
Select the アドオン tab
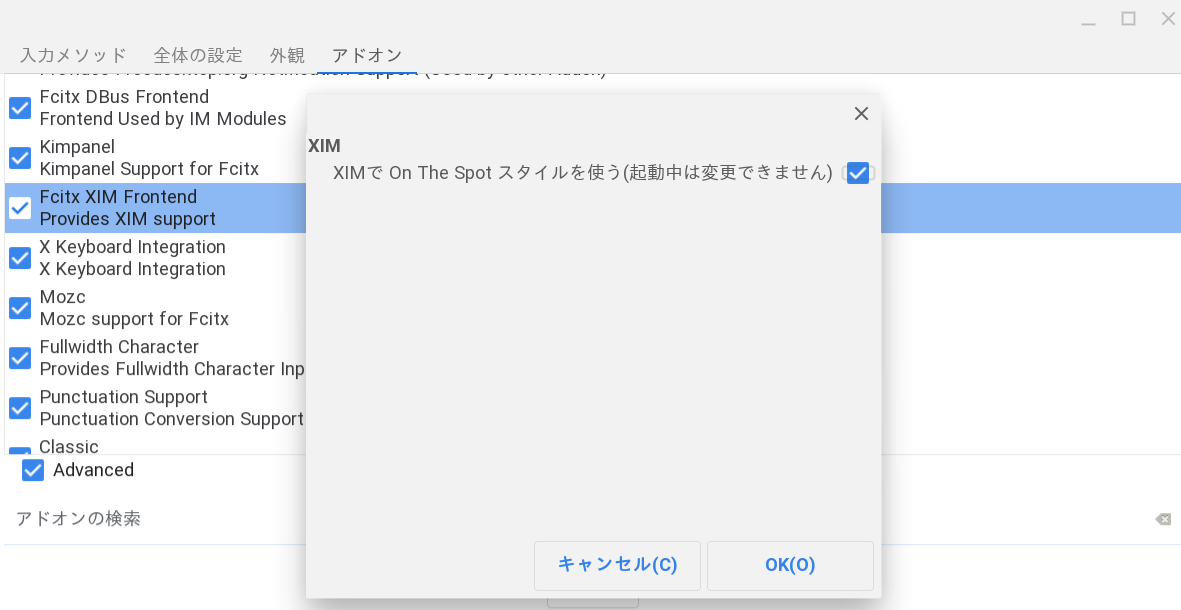click(x=367, y=56)
